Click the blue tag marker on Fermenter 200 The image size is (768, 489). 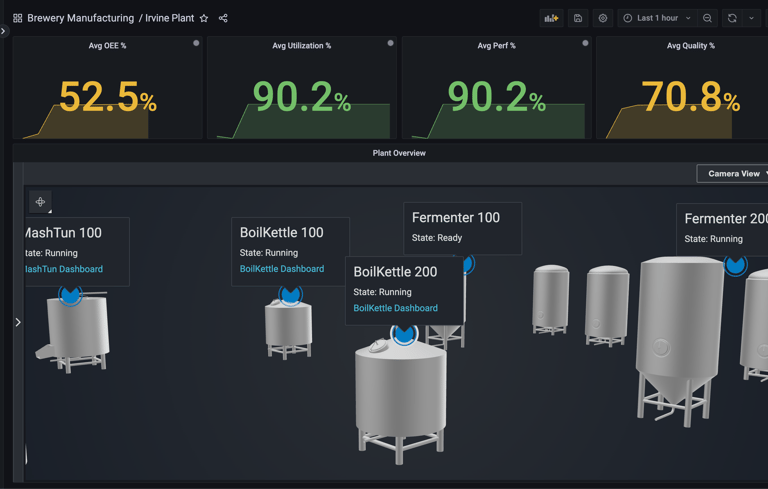click(x=735, y=265)
